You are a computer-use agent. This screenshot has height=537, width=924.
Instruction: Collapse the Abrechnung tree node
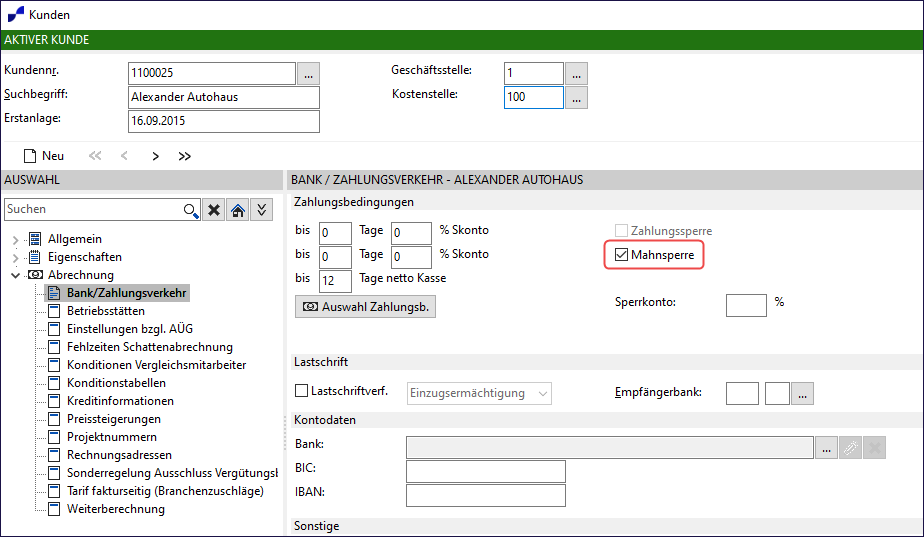pyautogui.click(x=15, y=275)
